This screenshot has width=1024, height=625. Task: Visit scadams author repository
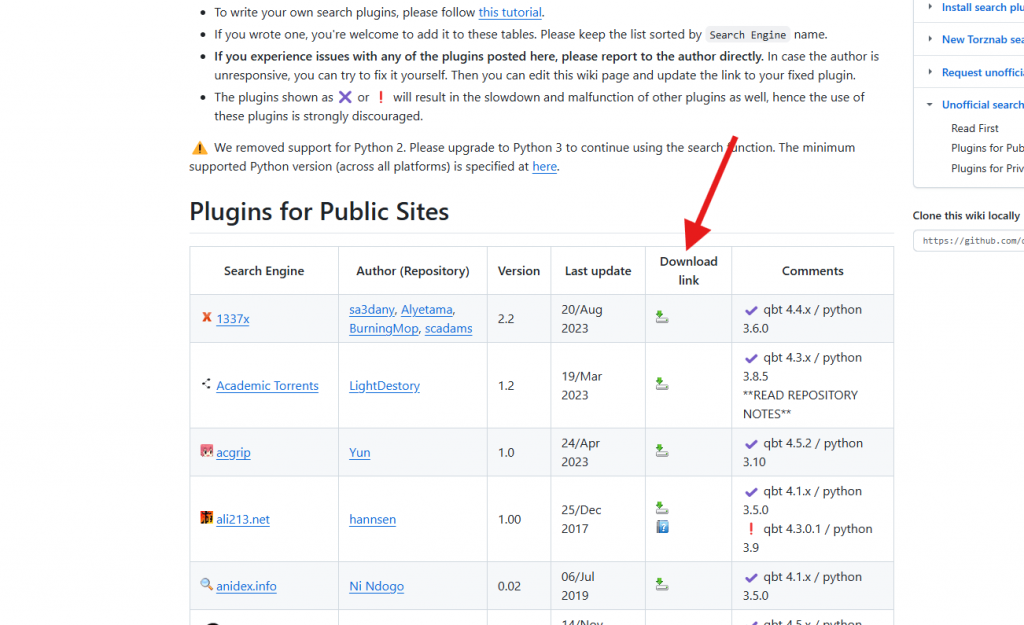tap(448, 329)
